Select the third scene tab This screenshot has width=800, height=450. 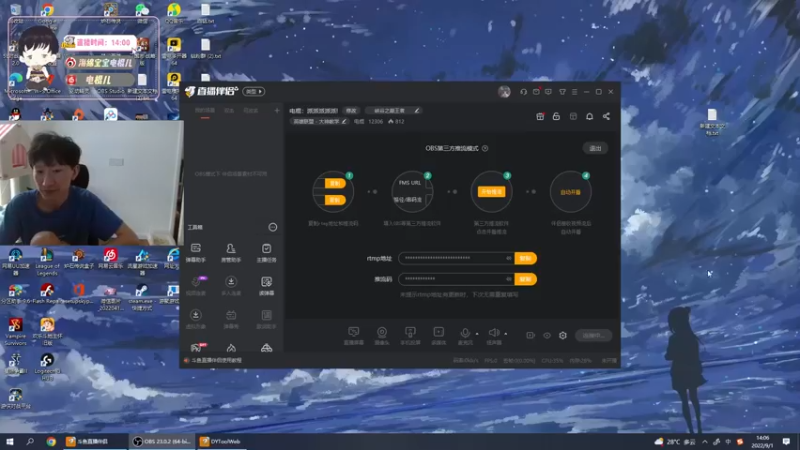coord(251,111)
